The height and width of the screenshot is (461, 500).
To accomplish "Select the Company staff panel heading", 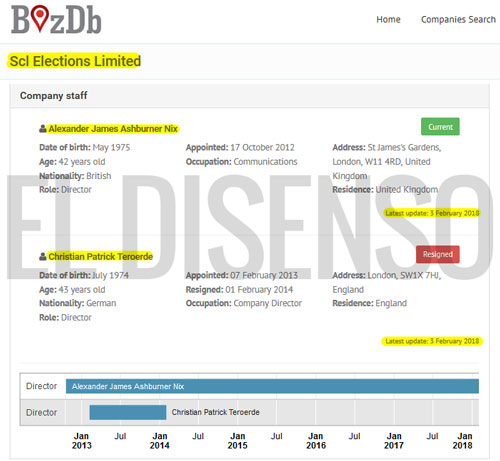I will (53, 96).
